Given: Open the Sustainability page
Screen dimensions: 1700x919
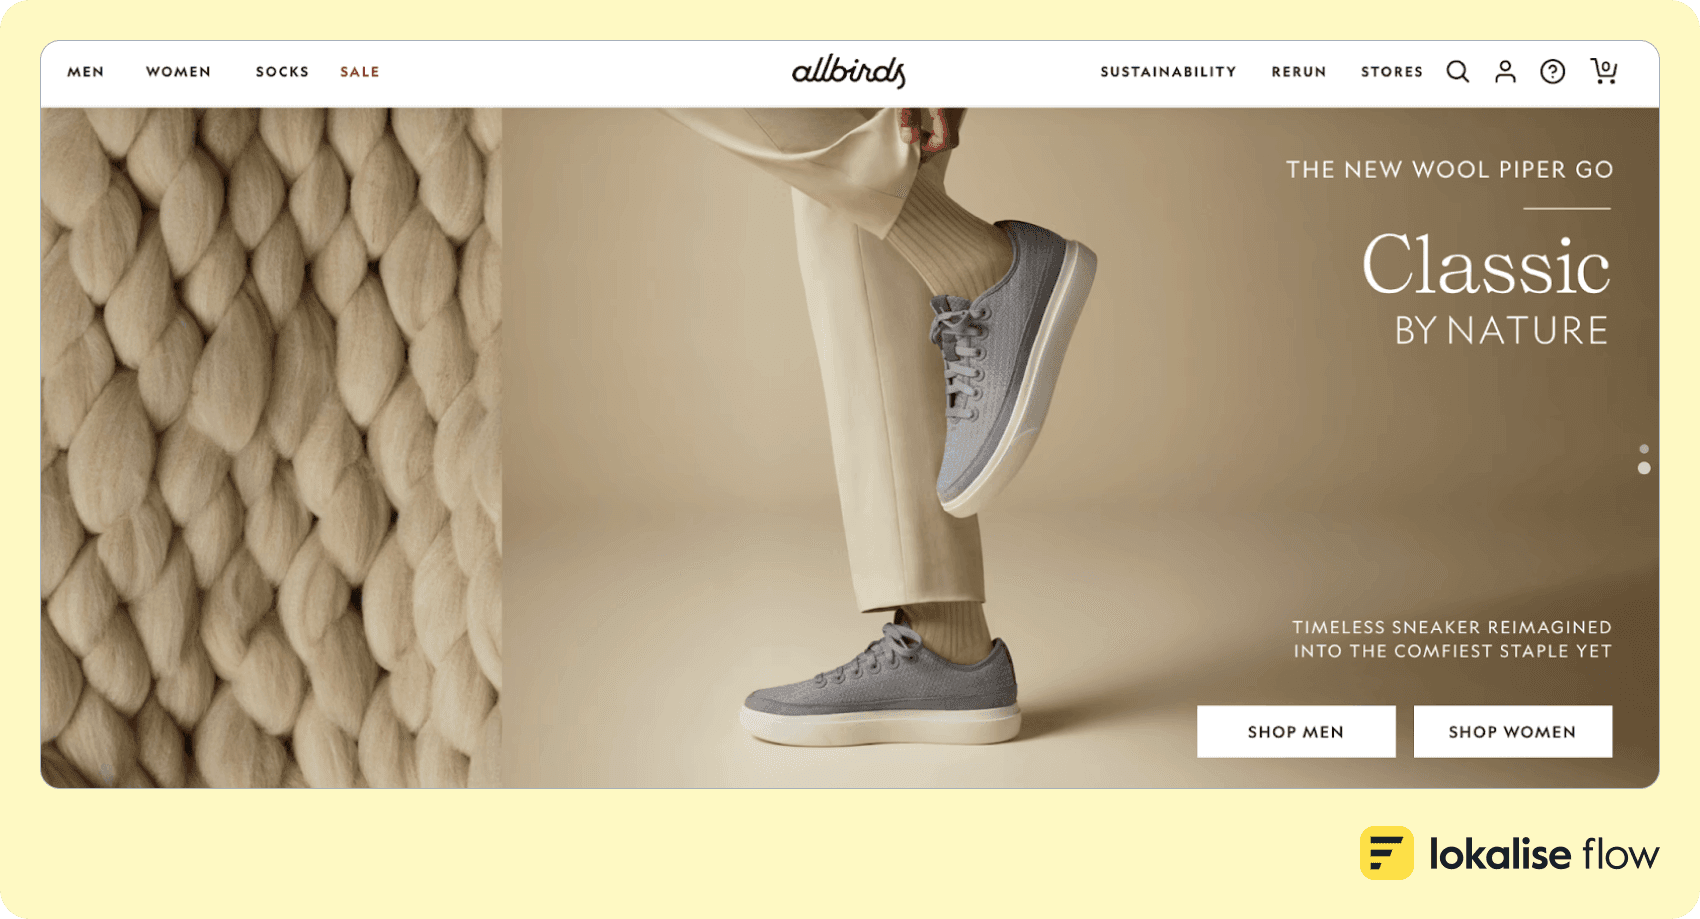Looking at the screenshot, I should (x=1168, y=72).
